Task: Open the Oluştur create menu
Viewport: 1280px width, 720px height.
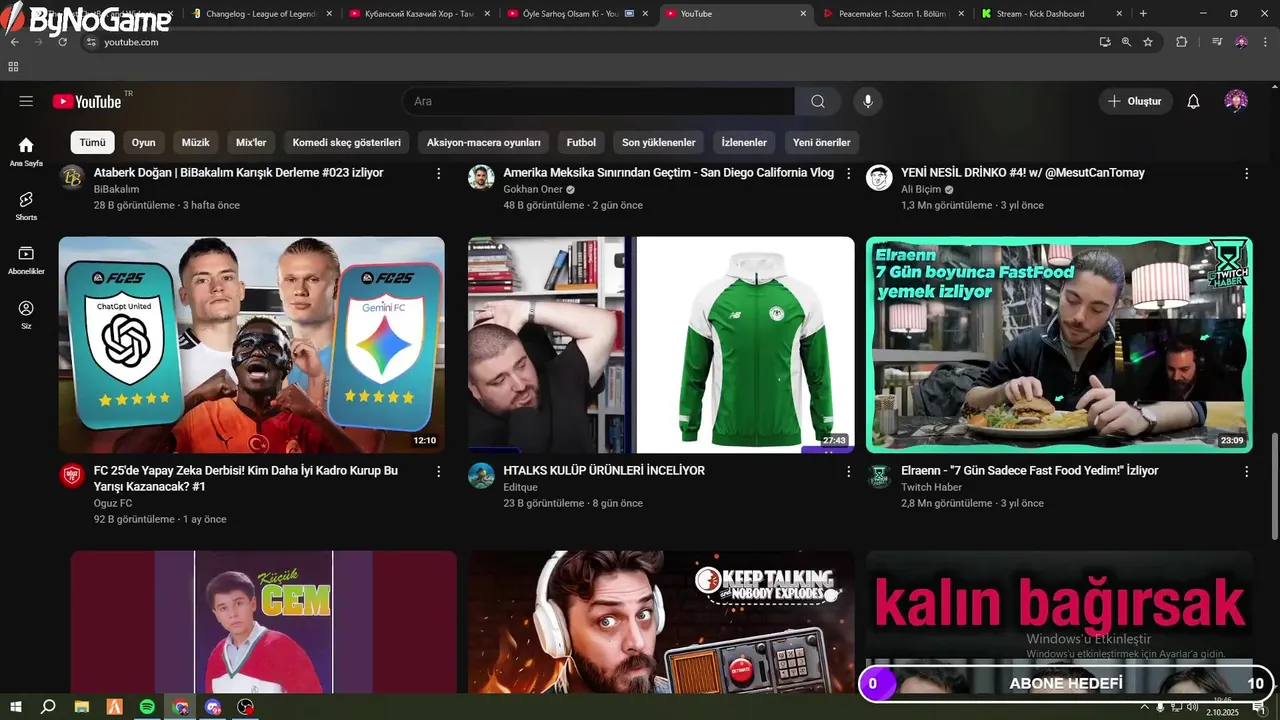Action: (x=1136, y=101)
